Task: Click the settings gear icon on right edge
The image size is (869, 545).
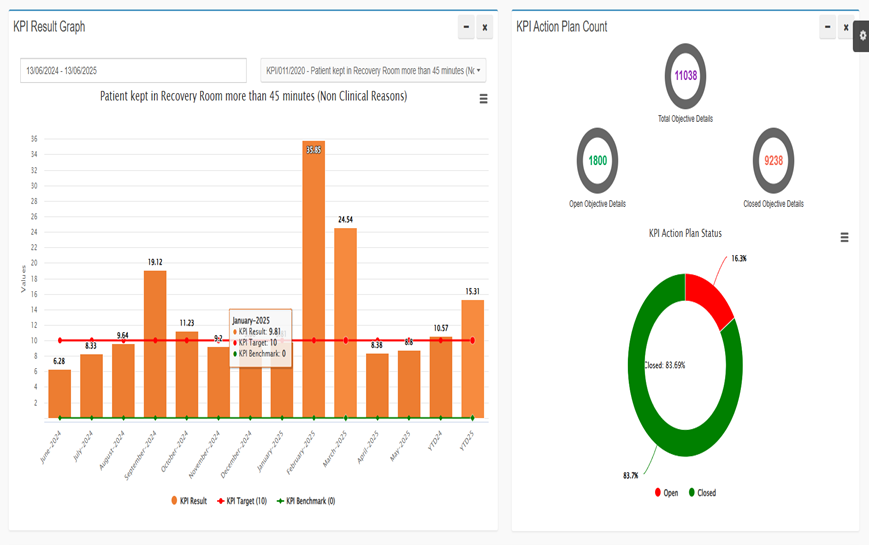Action: [862, 36]
